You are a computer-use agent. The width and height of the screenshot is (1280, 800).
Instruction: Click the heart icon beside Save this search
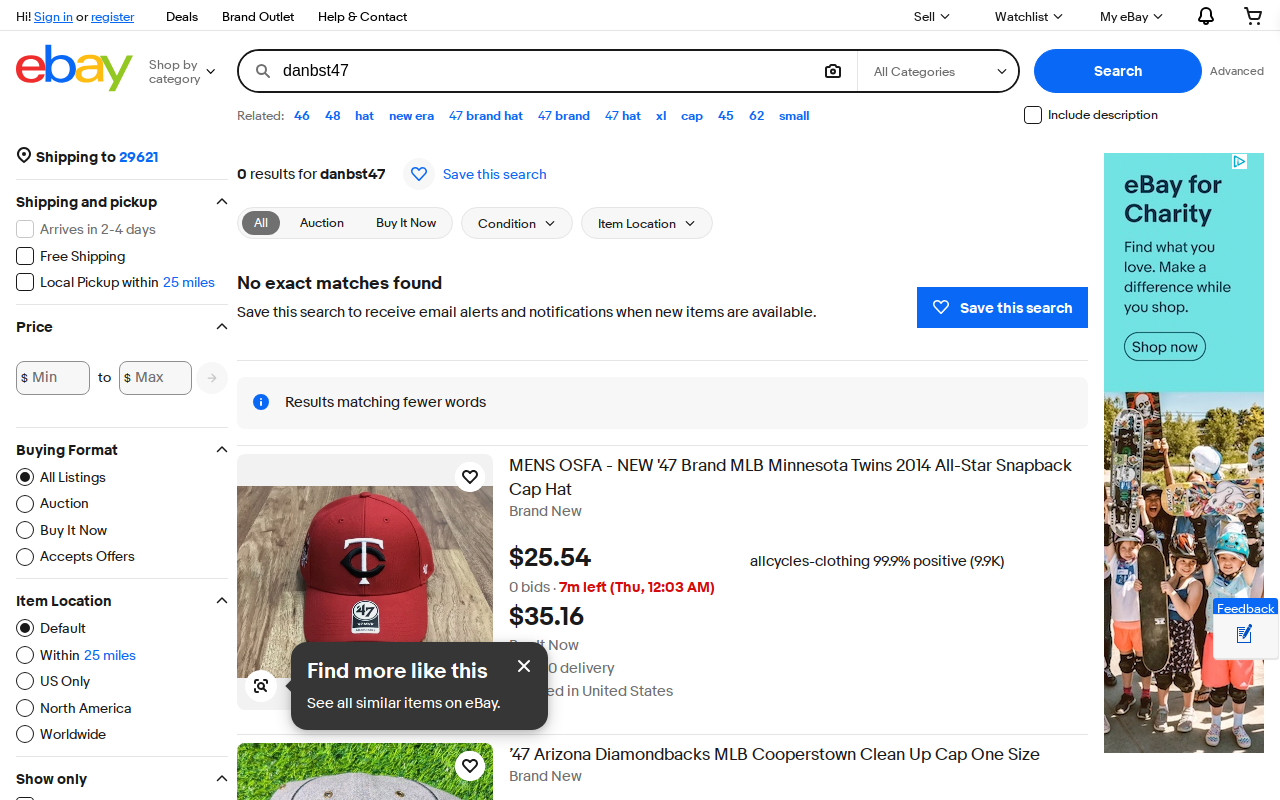pos(419,174)
